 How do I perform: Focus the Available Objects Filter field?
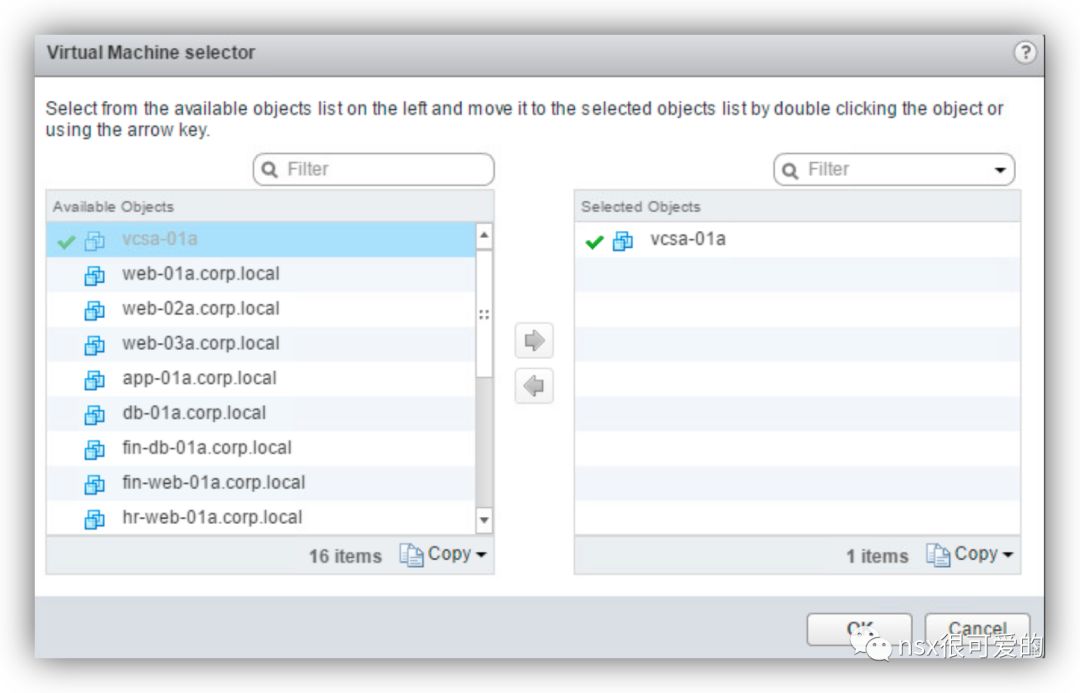373,169
